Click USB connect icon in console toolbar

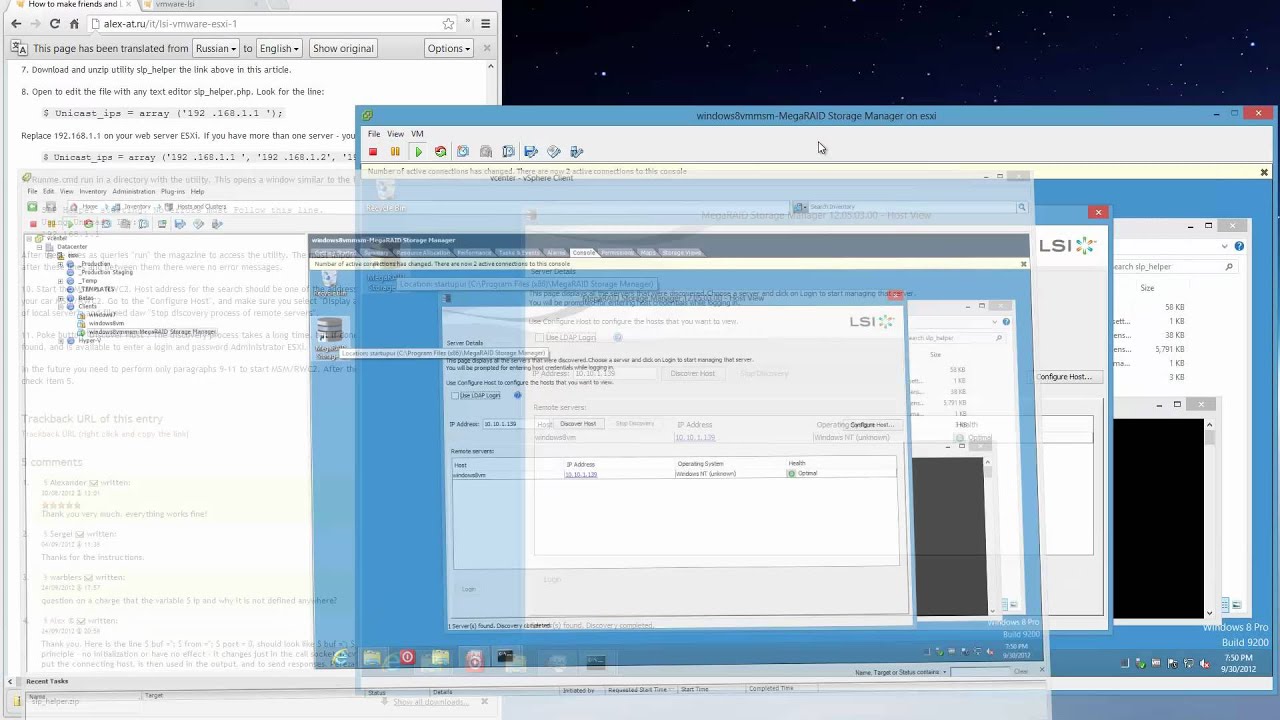576,152
